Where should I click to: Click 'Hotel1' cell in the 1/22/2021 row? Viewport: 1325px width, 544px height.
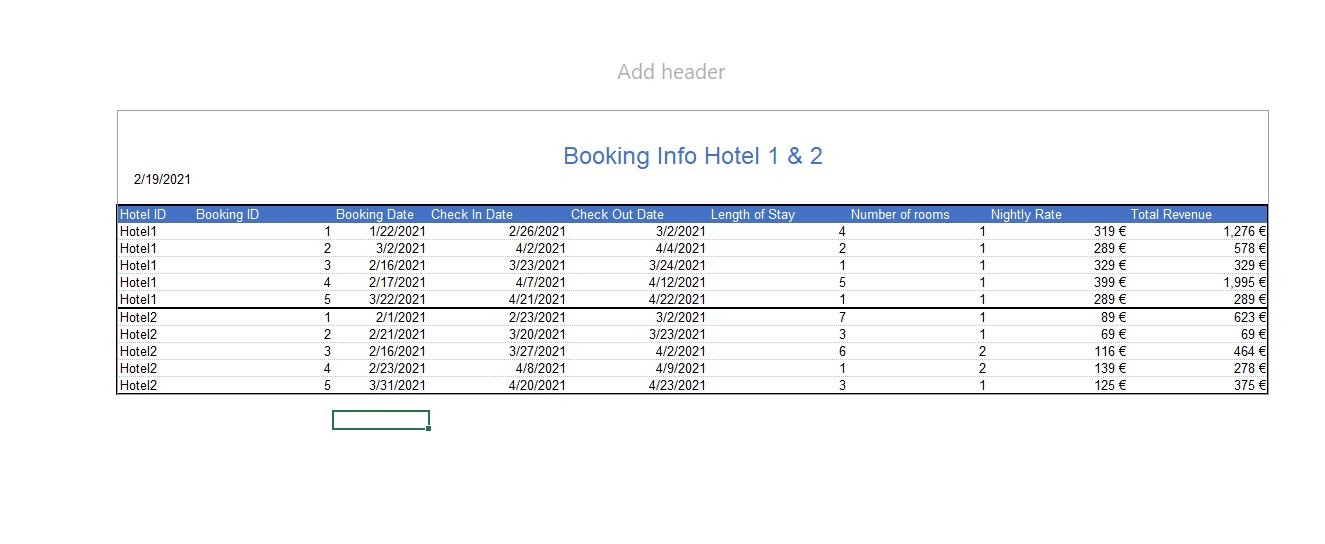pos(139,231)
